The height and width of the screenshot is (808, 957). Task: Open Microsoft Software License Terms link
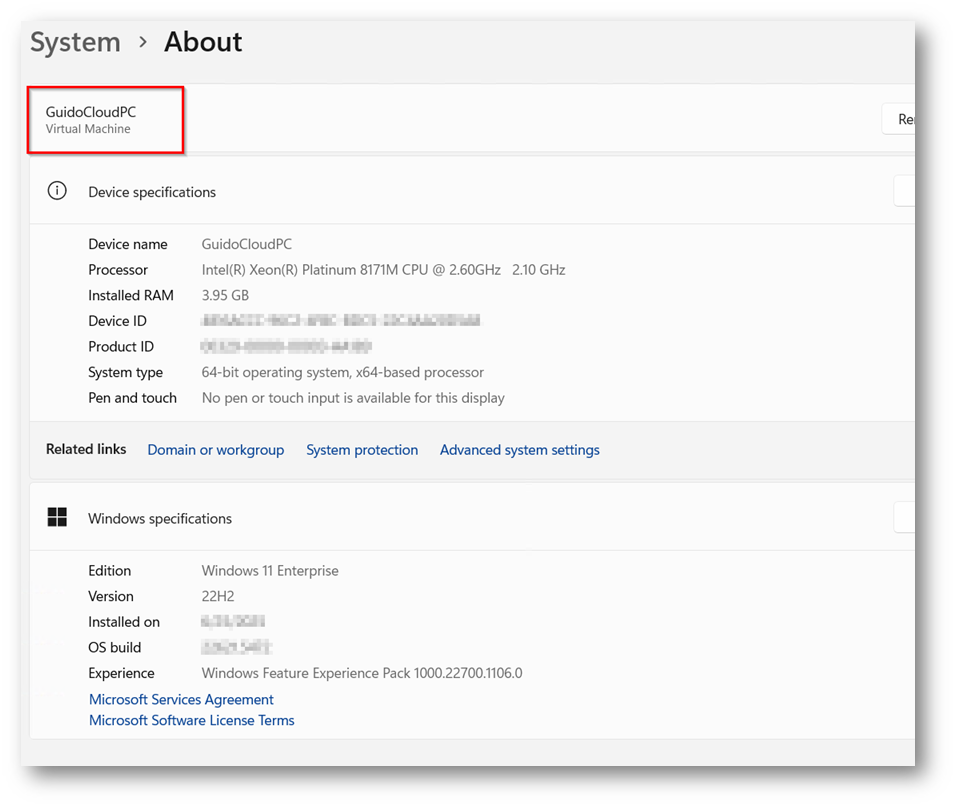[192, 720]
